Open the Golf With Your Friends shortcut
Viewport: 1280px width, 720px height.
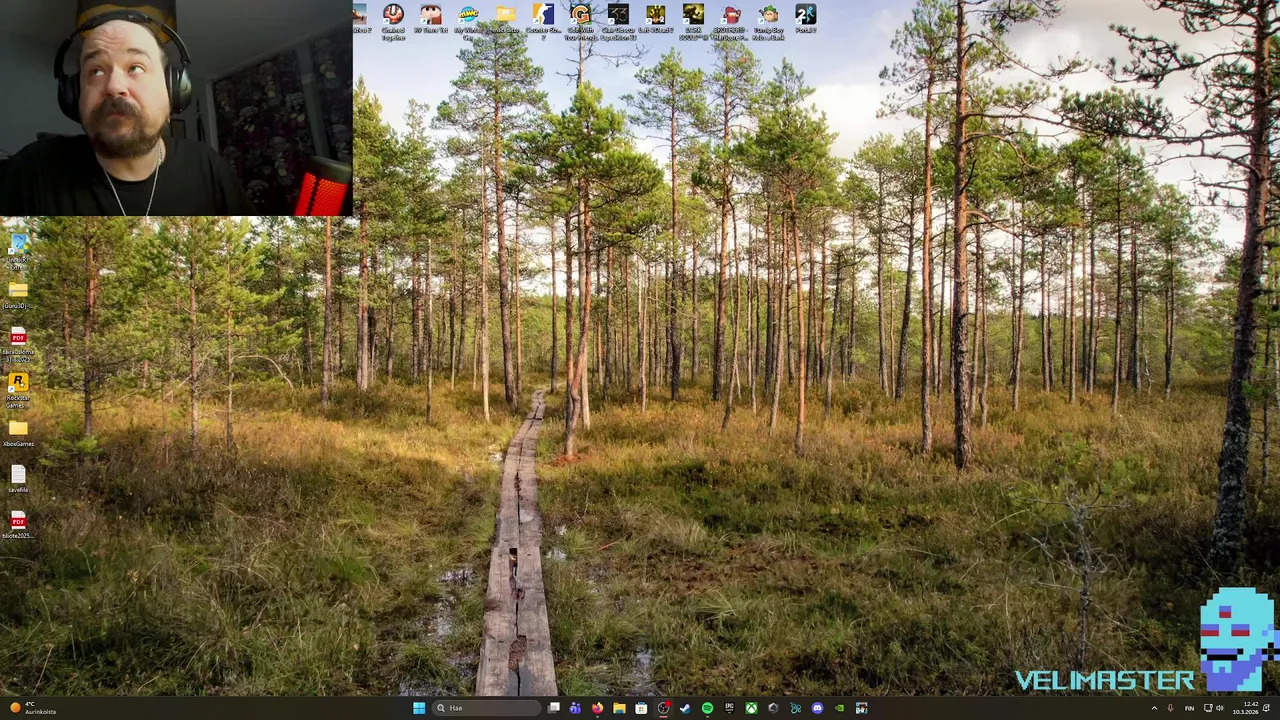coord(581,20)
